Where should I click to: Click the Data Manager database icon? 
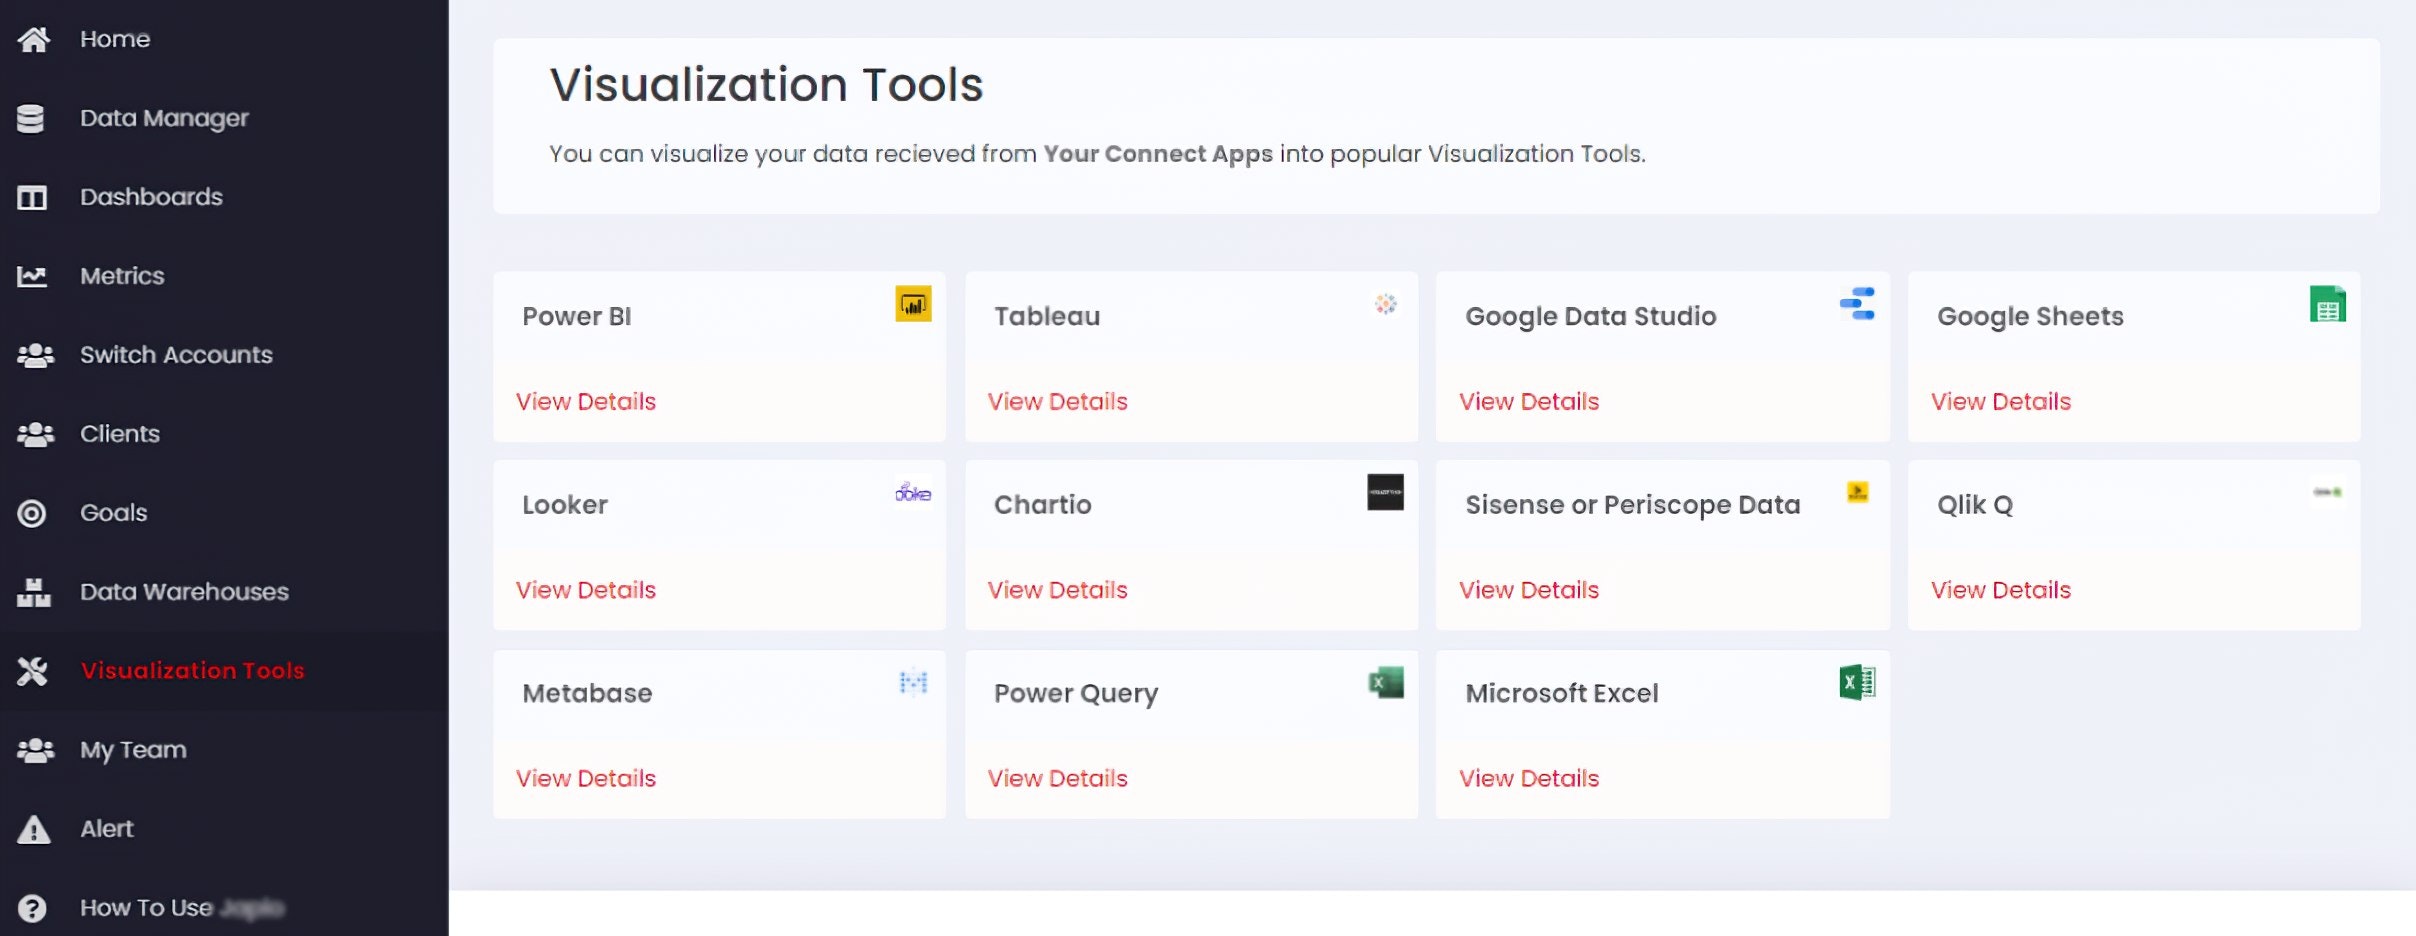pyautogui.click(x=31, y=118)
